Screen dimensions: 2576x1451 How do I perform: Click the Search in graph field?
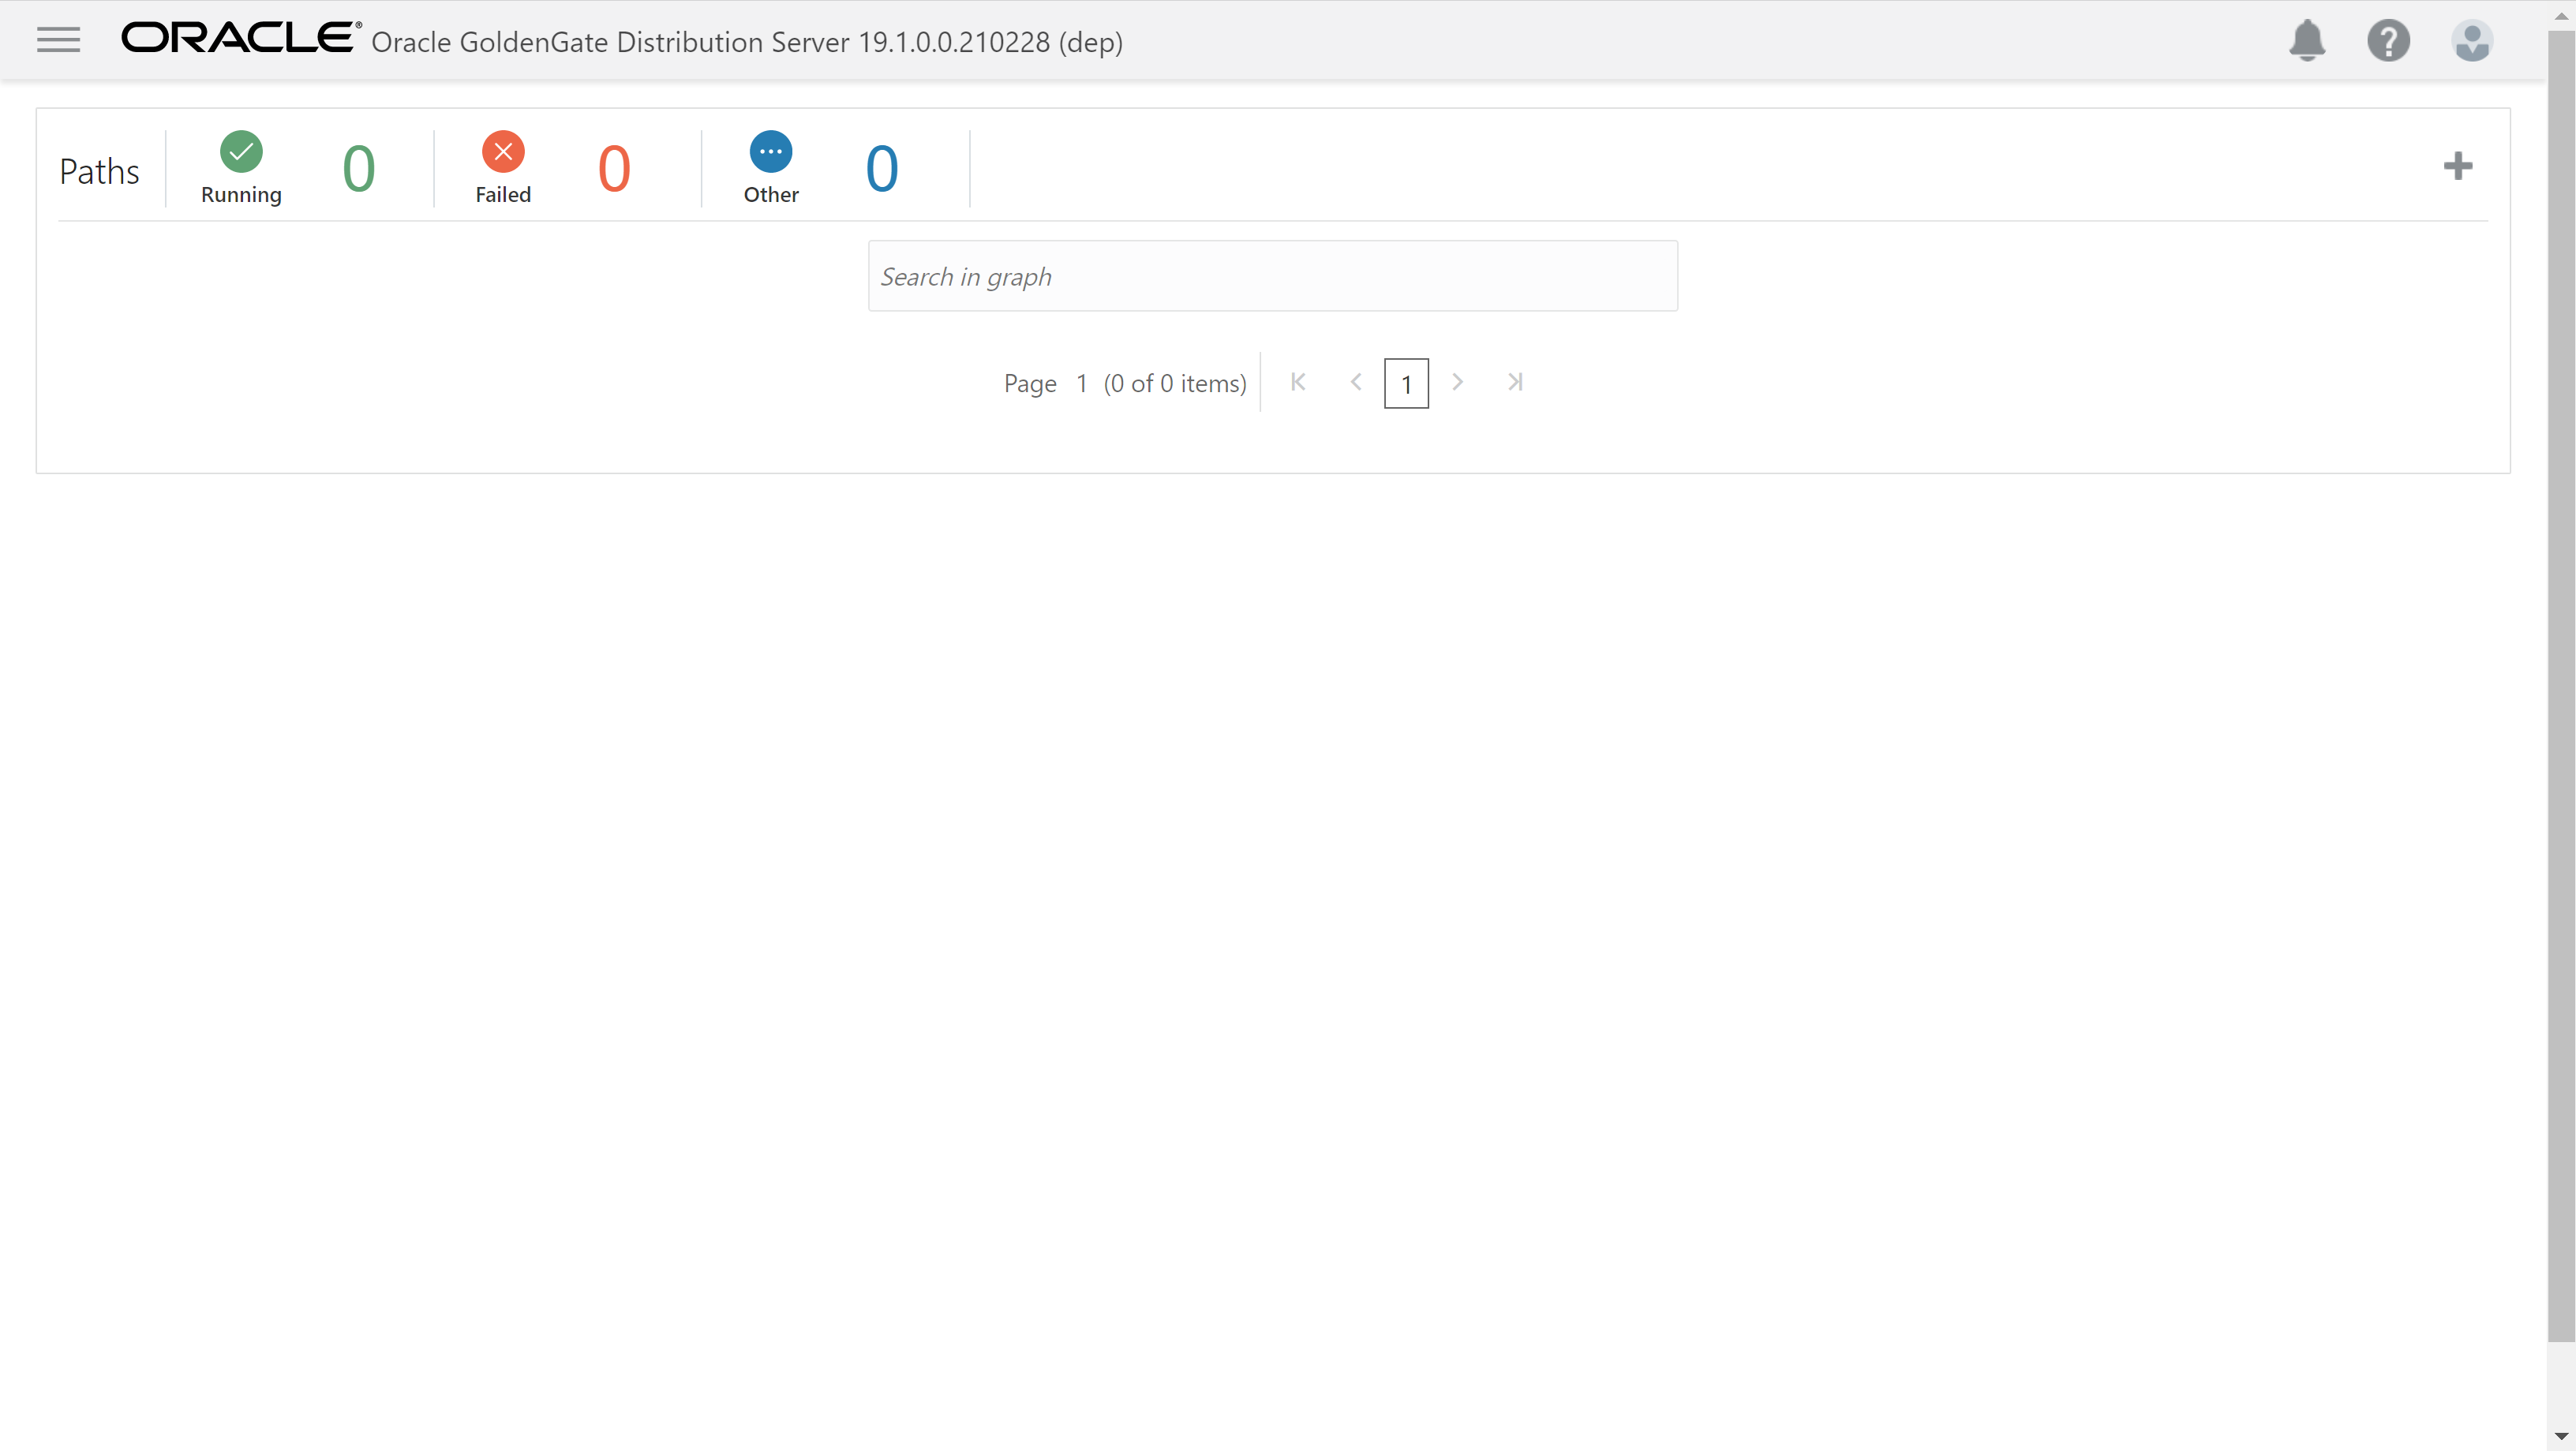click(x=1272, y=276)
